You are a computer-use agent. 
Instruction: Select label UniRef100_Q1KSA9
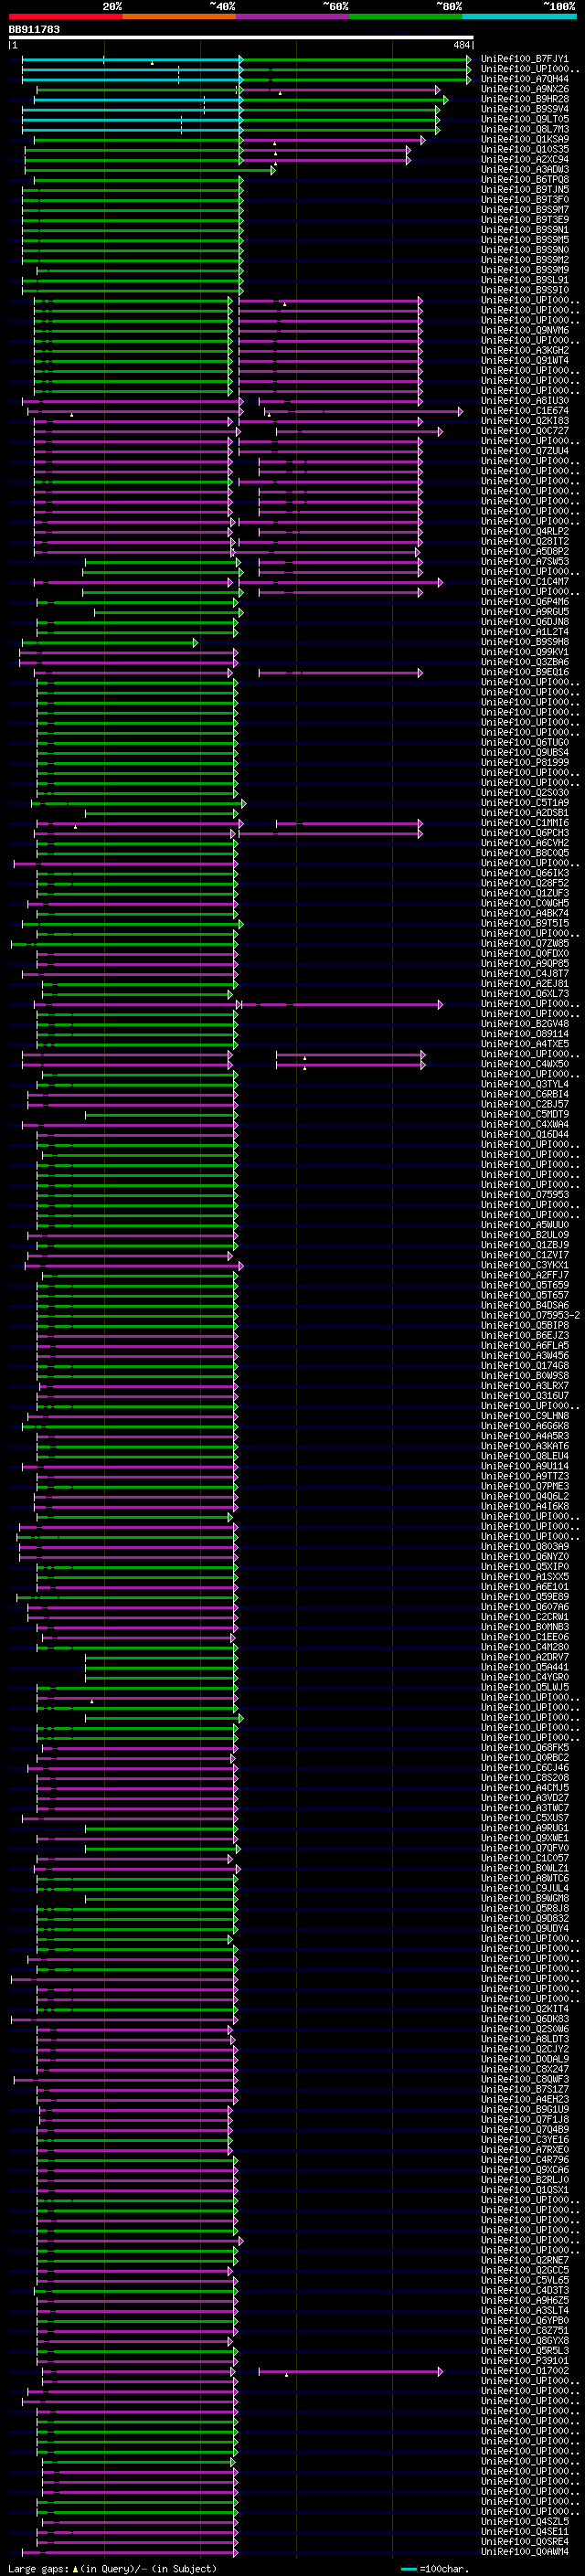coord(524,139)
